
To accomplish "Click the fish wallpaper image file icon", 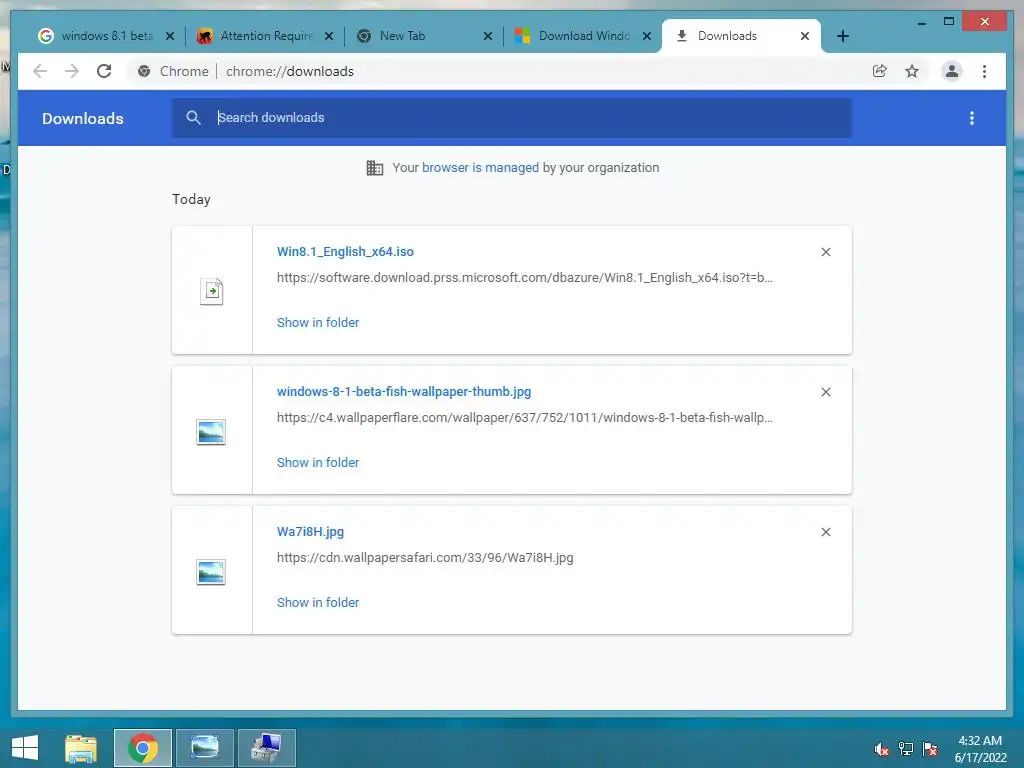I will 211,432.
